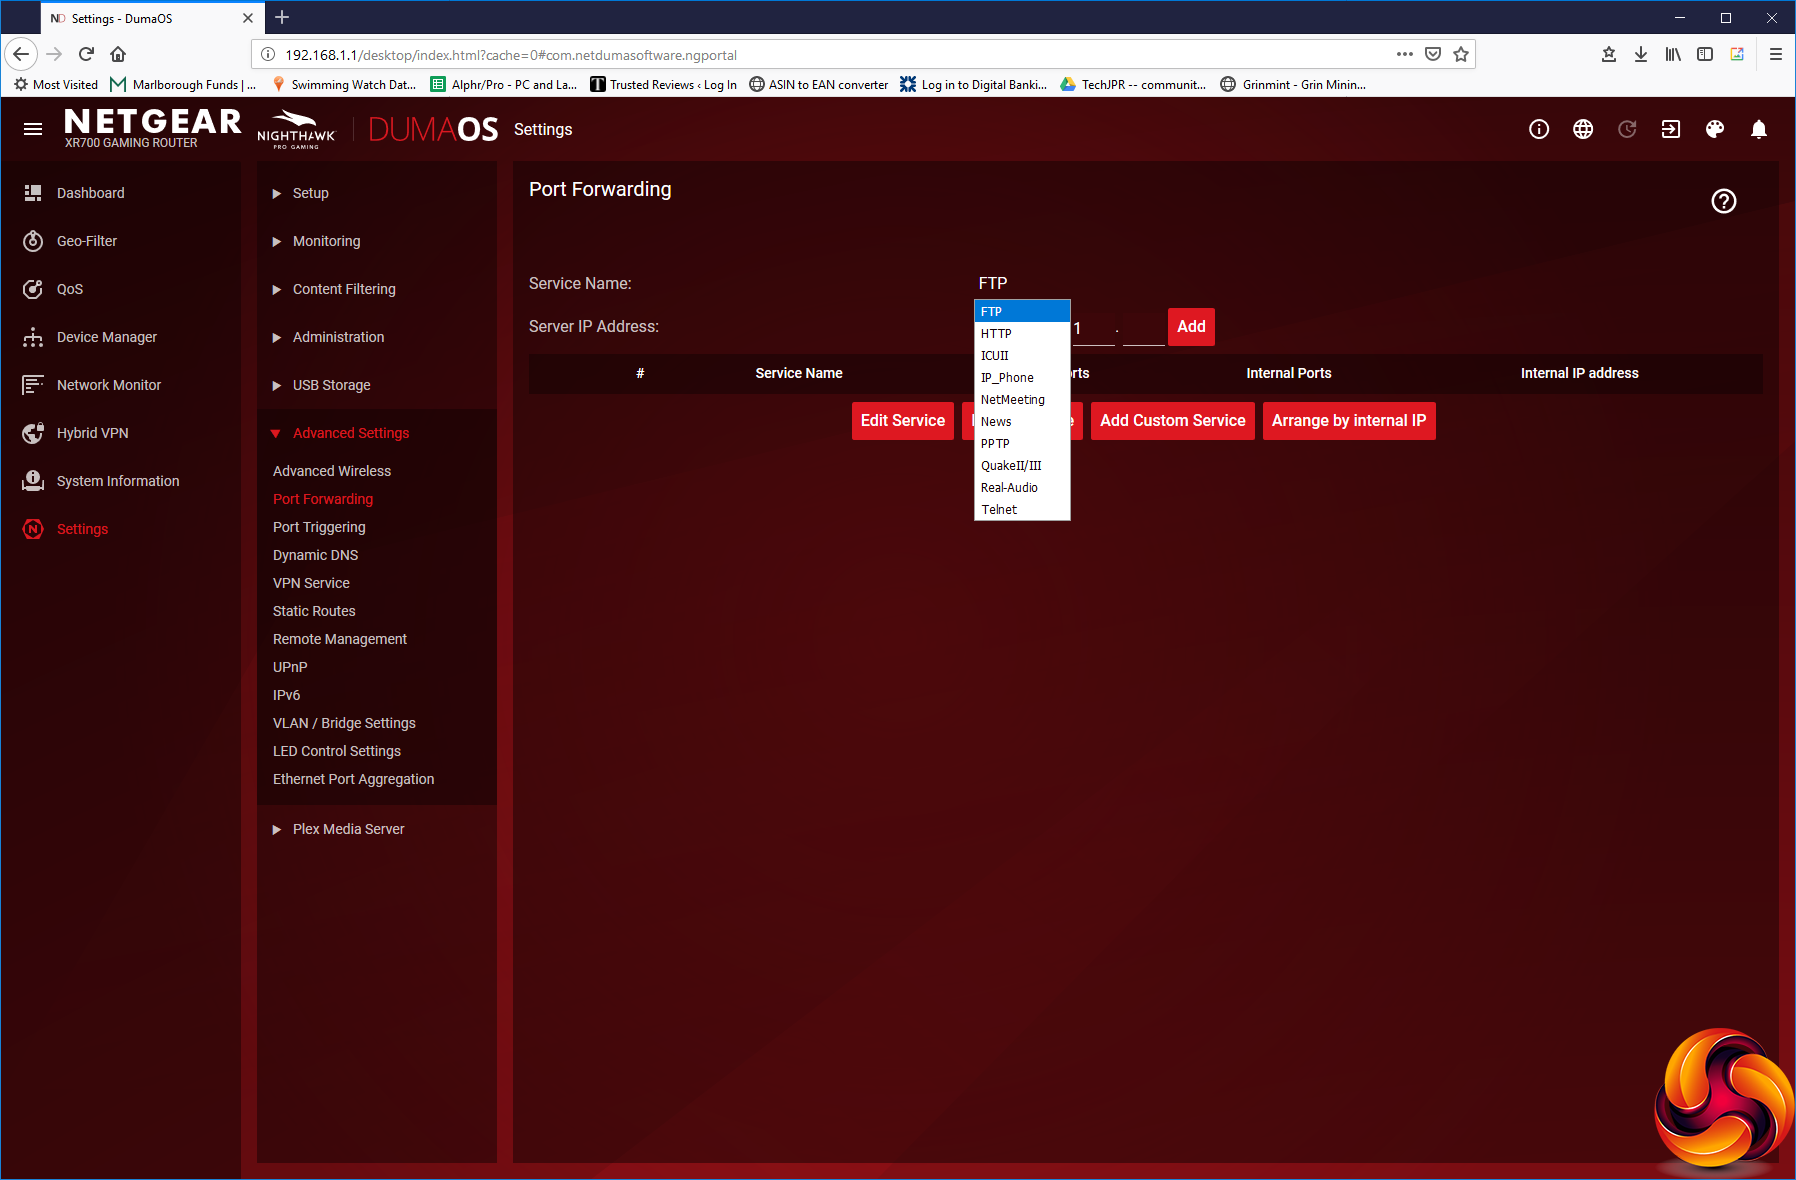1796x1180 pixels.
Task: Open Advanced Wireless settings
Action: 332,471
